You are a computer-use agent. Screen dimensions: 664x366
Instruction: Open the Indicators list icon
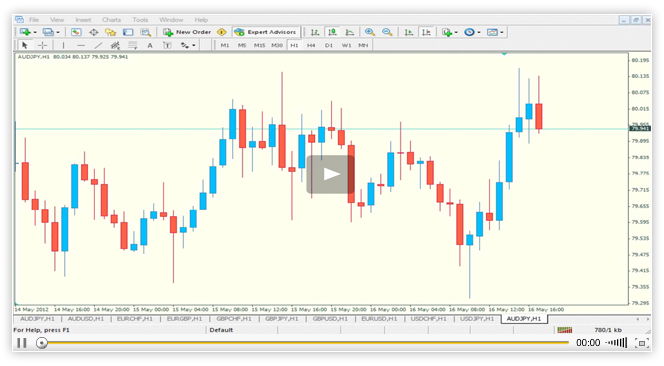tap(447, 32)
